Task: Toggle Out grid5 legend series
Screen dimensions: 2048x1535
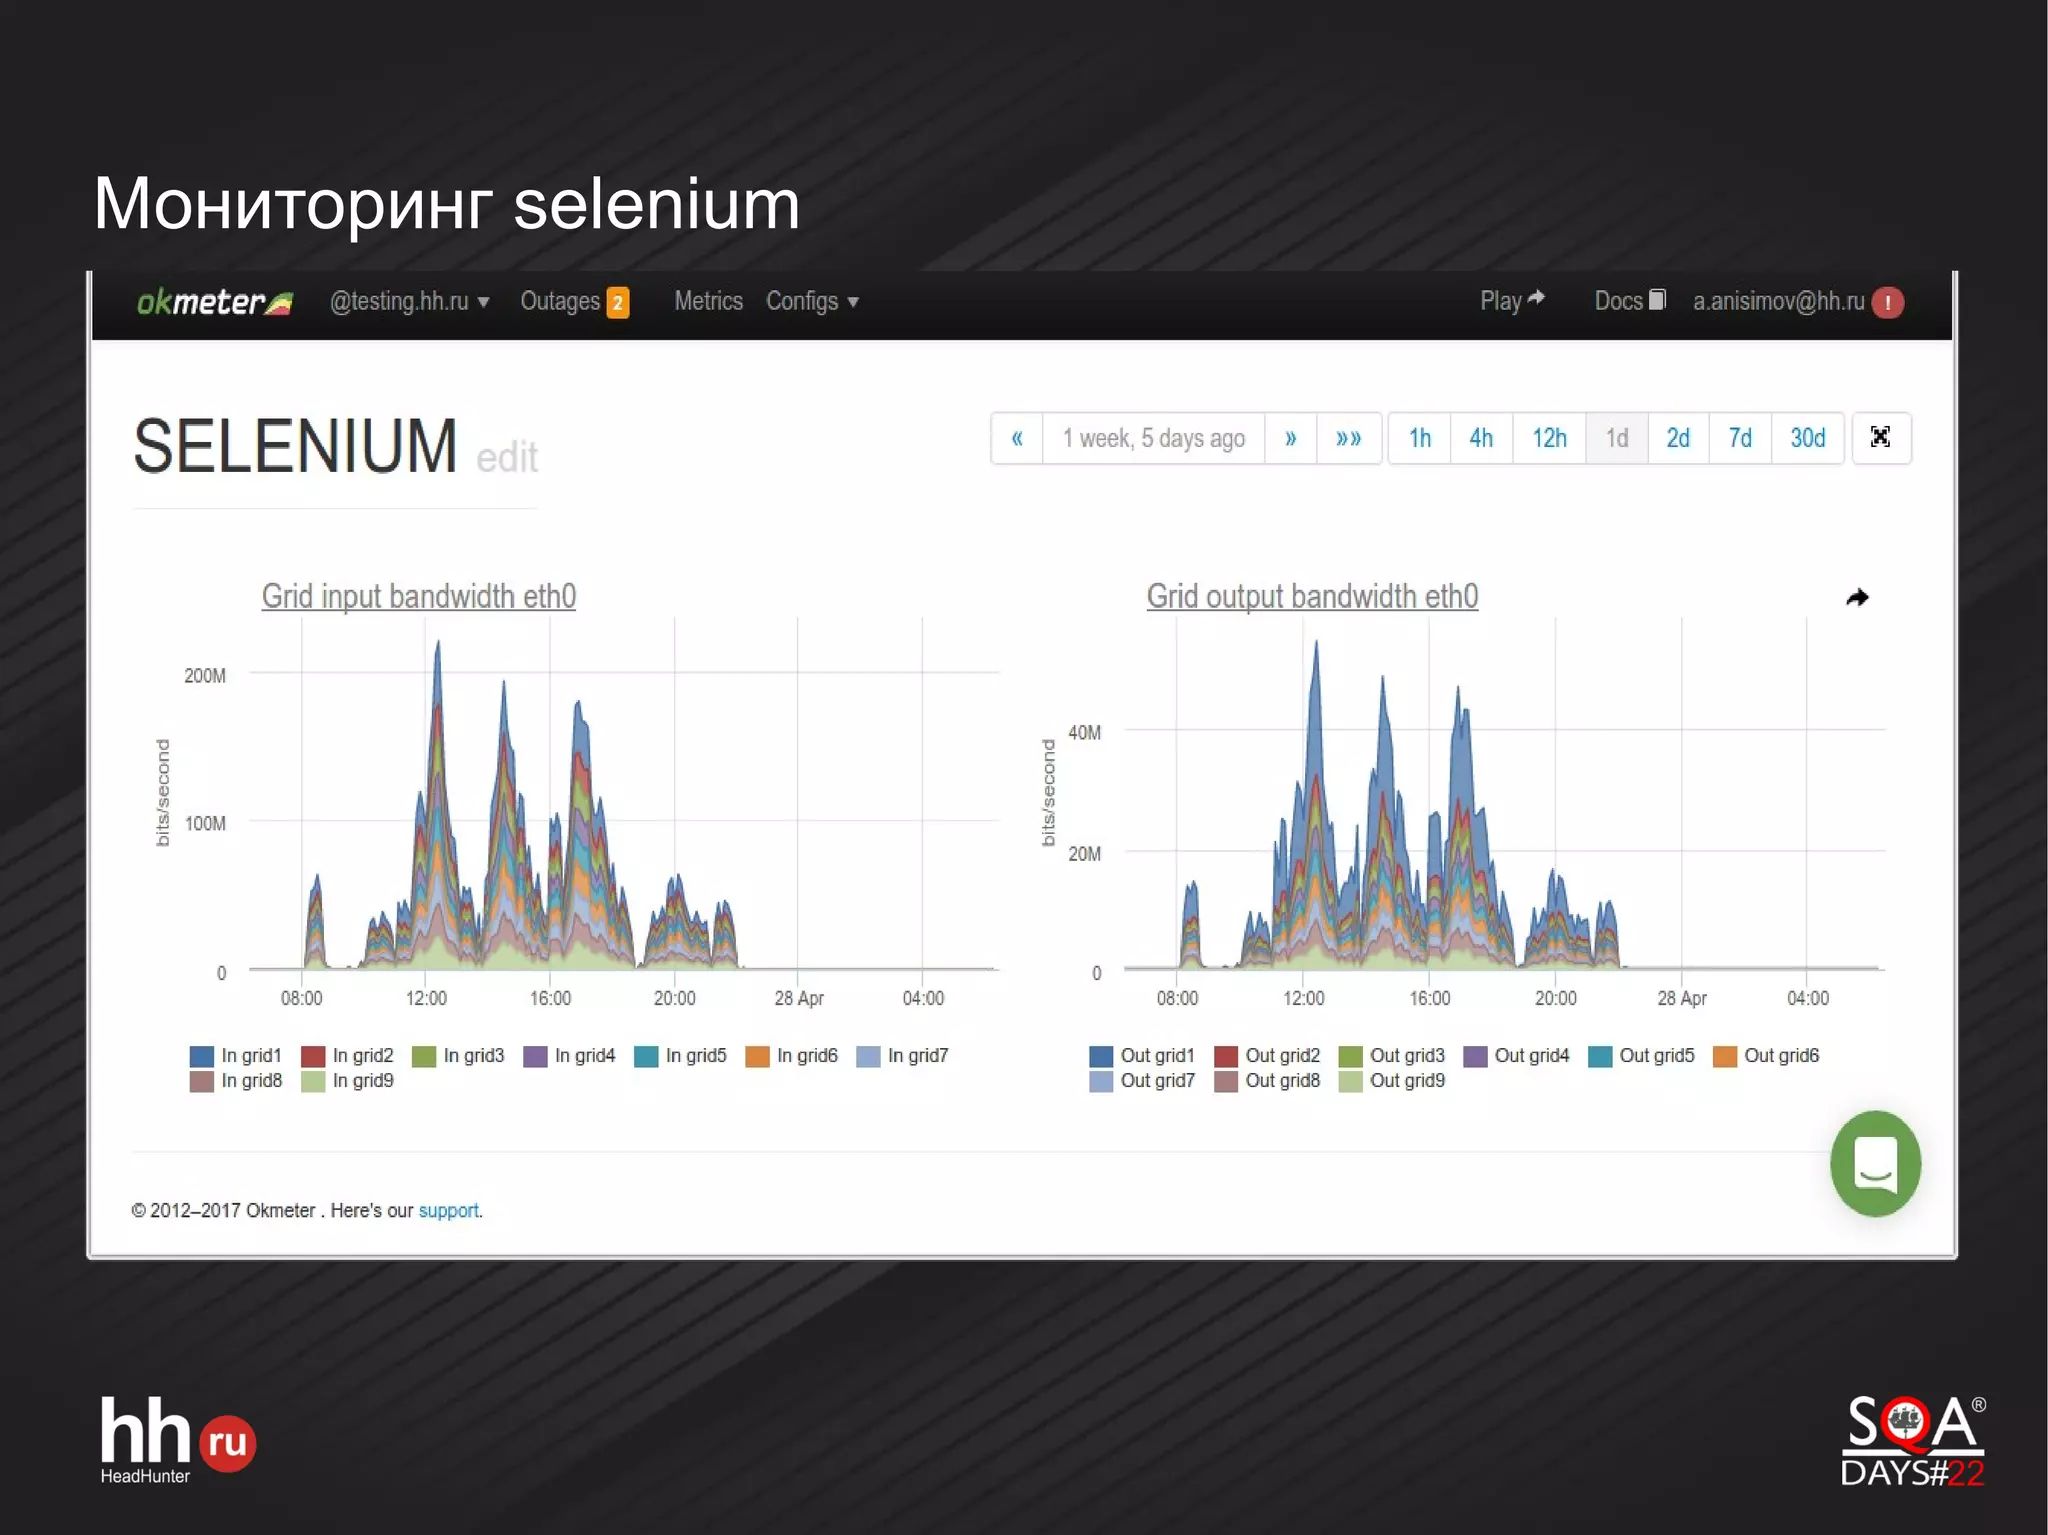Action: pyautogui.click(x=1642, y=1056)
